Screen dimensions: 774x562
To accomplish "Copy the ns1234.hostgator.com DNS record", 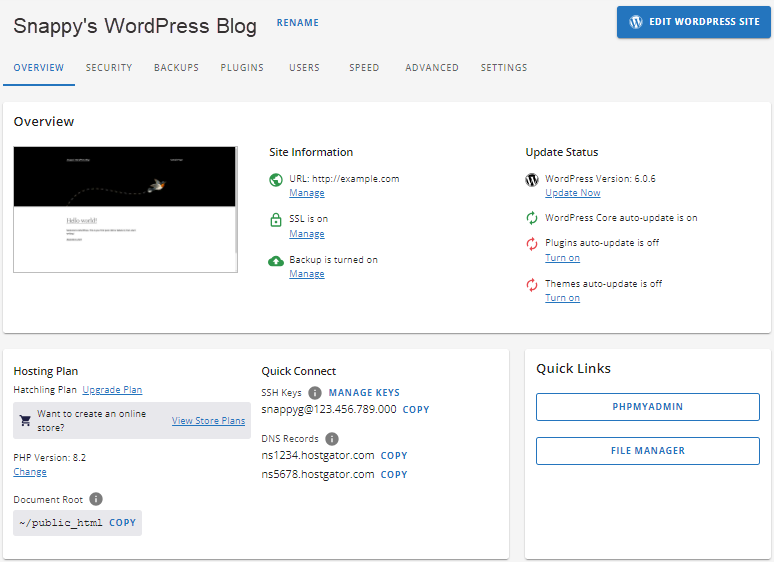I will click(394, 456).
